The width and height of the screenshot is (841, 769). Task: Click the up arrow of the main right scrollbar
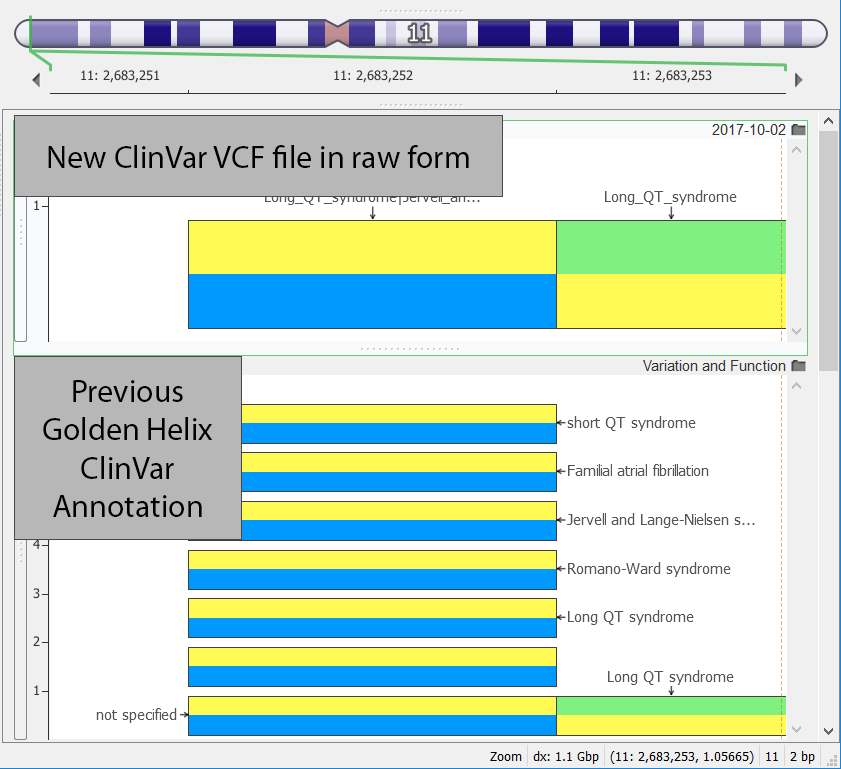point(827,119)
